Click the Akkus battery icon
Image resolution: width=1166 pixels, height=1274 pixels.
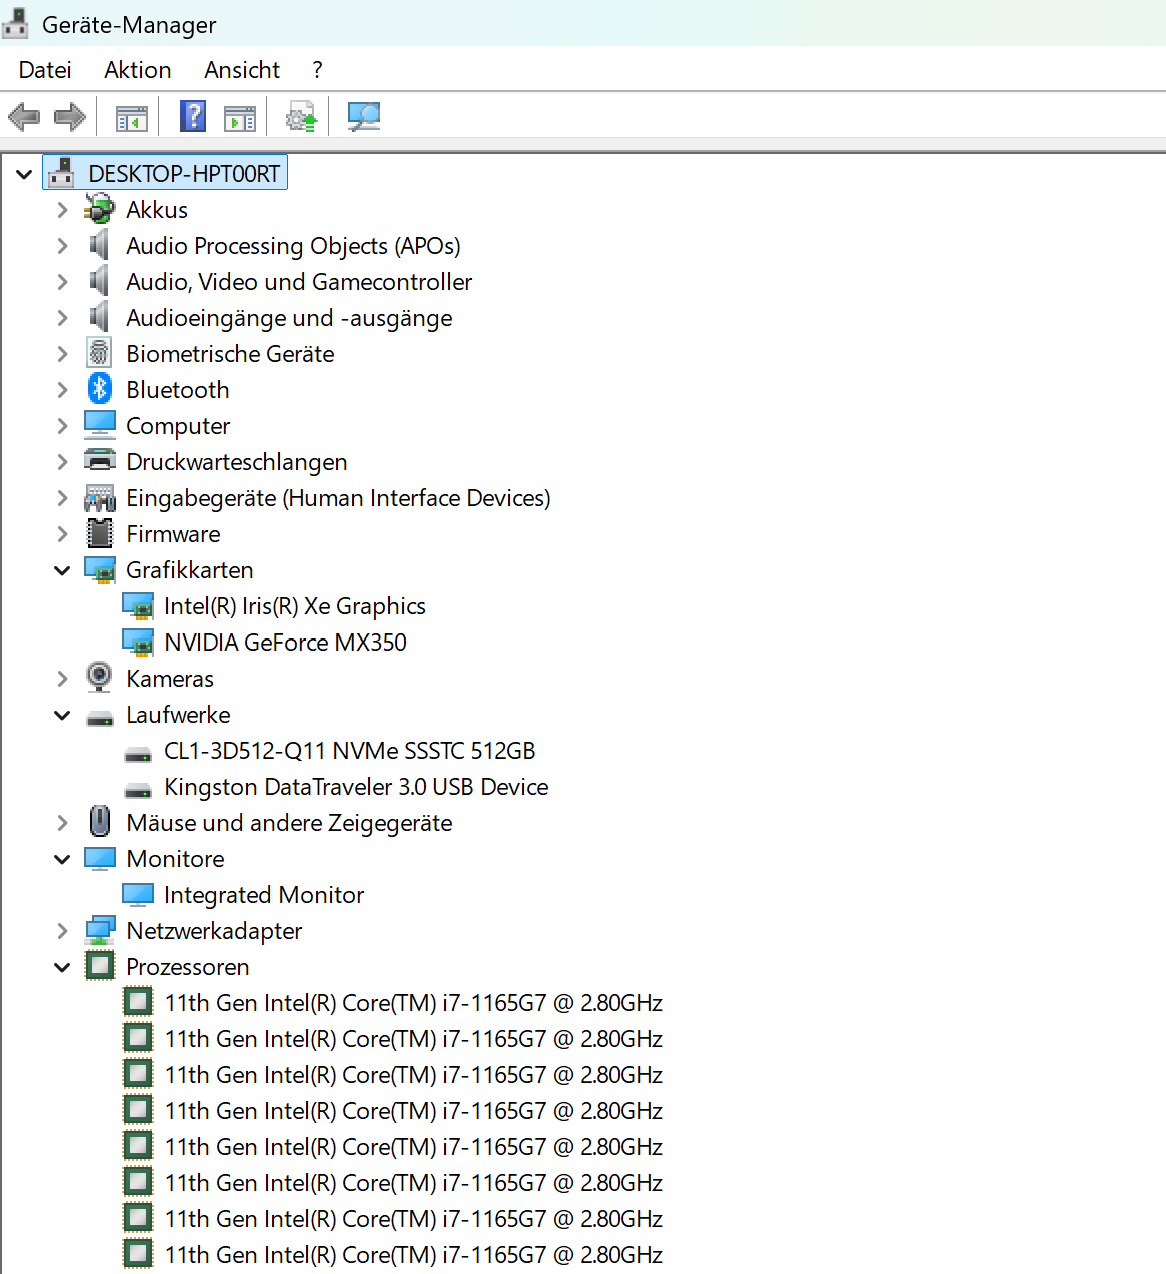click(x=99, y=209)
